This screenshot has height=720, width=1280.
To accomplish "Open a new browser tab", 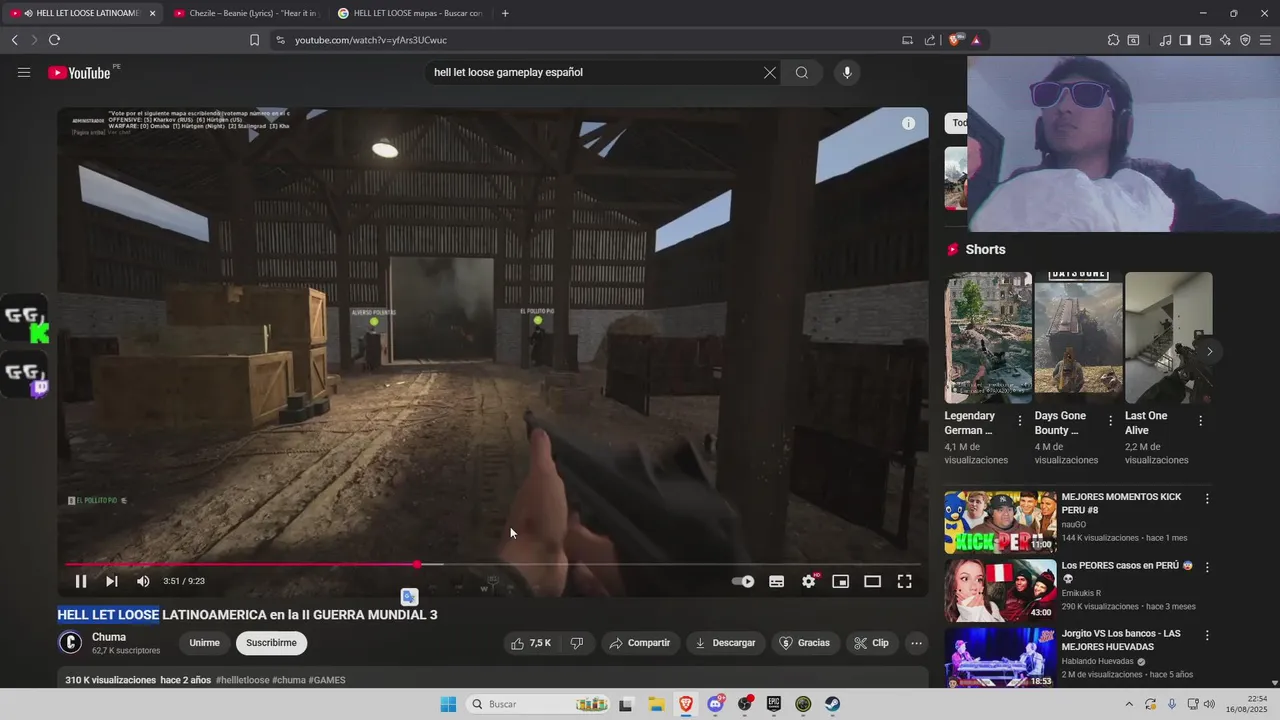I will click(505, 13).
